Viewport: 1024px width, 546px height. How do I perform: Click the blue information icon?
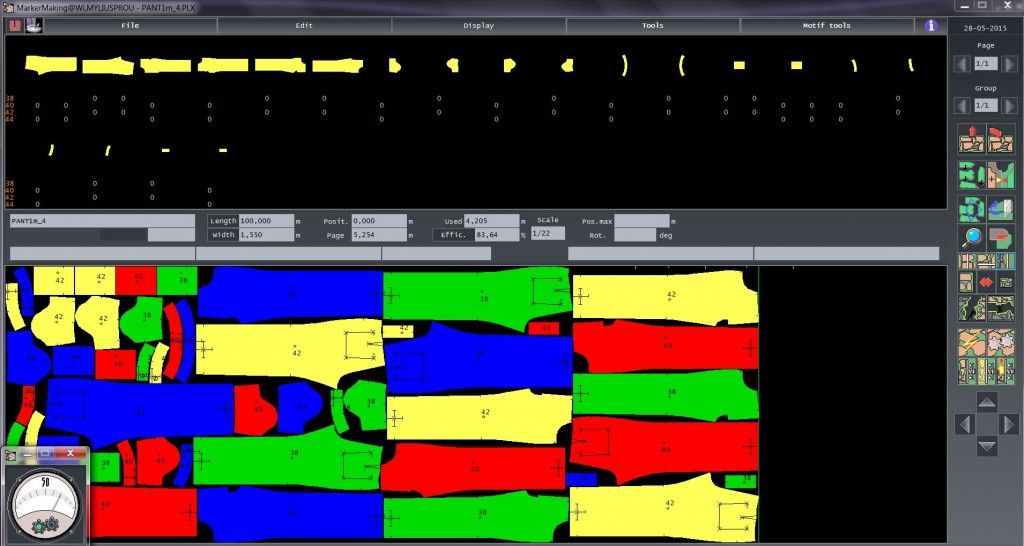[x=931, y=25]
